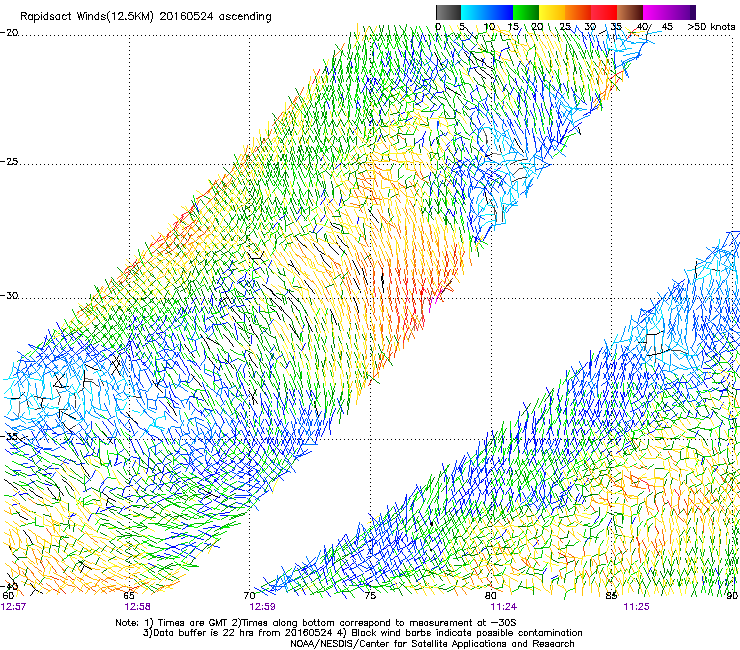Viewport: 740px width, 650px height.
Task: Click the '12:57' swath time label
Action: 13,607
